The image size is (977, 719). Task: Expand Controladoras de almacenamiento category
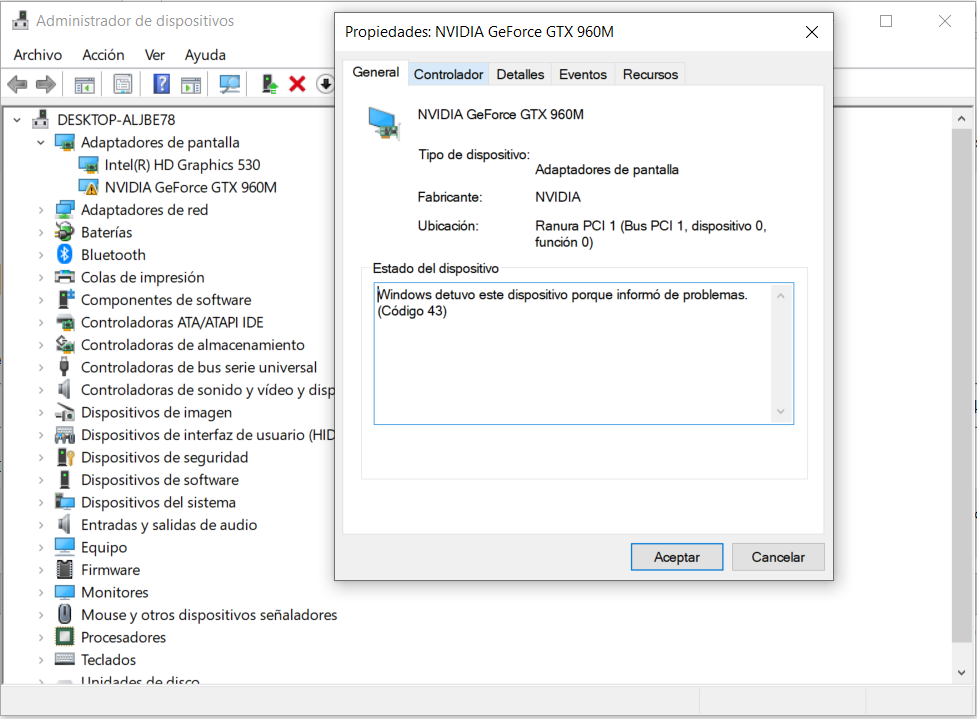41,345
